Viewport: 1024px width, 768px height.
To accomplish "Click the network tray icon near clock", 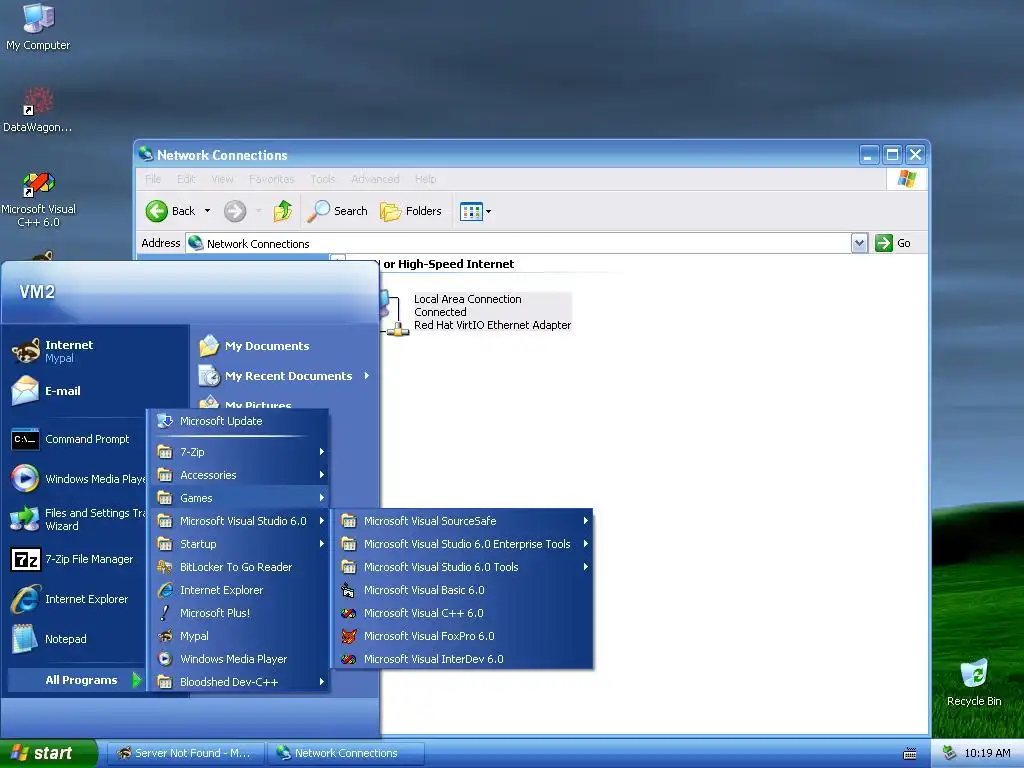I will tap(950, 753).
